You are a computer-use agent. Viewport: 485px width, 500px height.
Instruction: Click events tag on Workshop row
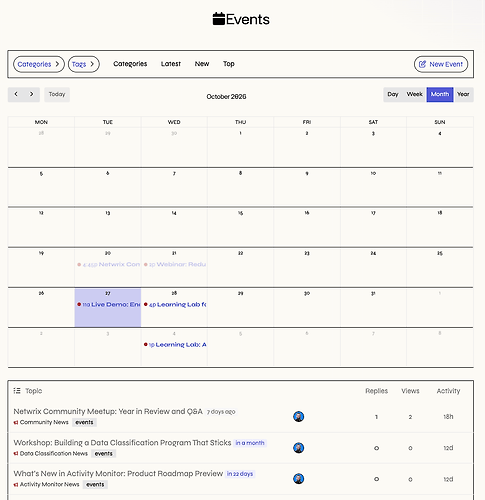tap(104, 453)
